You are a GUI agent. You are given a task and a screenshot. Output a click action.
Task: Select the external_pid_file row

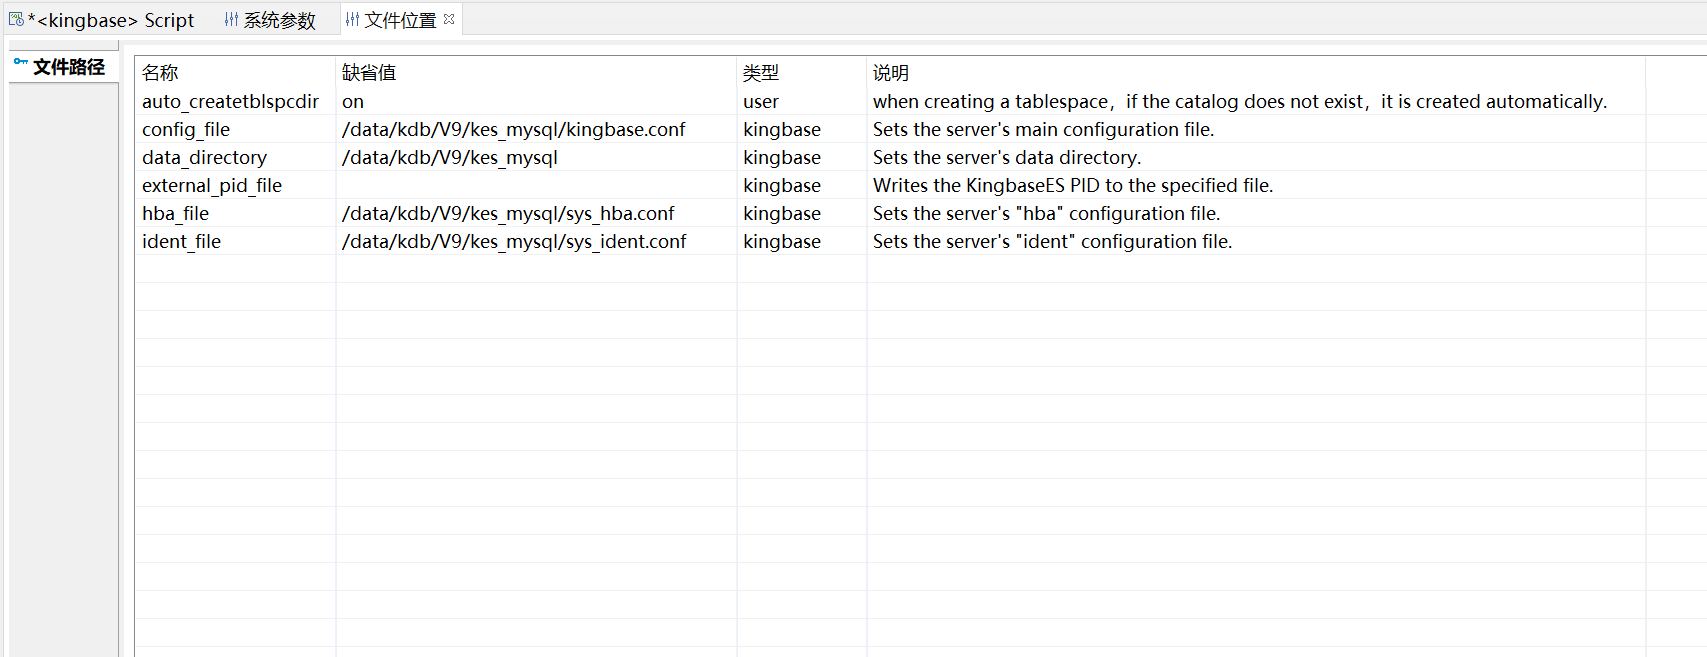pyautogui.click(x=212, y=186)
